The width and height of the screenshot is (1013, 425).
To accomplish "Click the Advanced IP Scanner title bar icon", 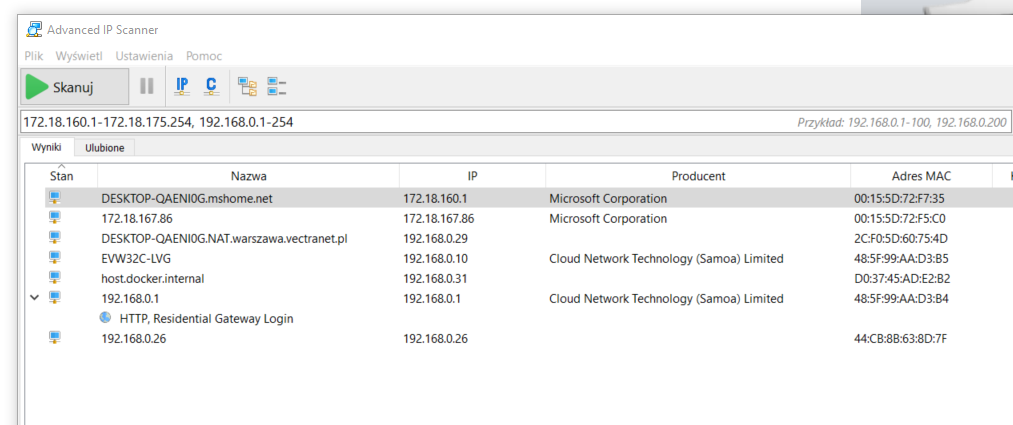I will click(x=34, y=30).
